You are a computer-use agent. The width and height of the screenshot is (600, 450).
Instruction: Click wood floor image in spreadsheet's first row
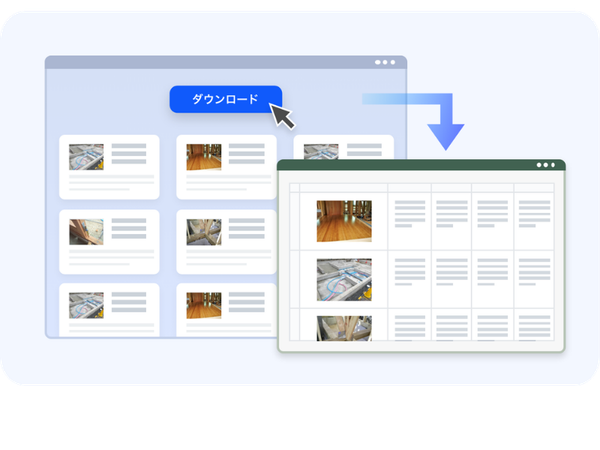point(344,221)
